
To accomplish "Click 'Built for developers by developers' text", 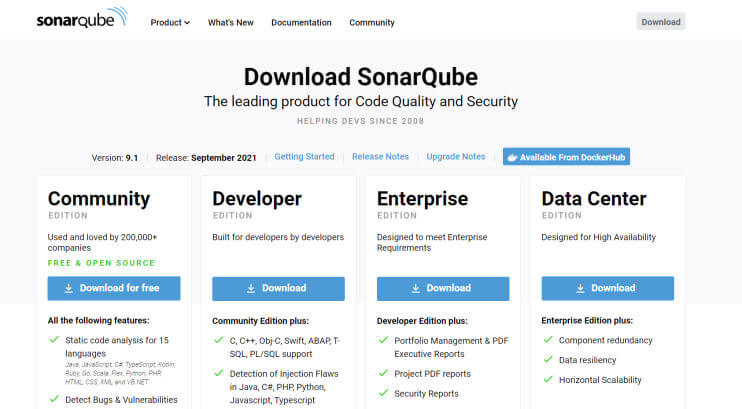I will (278, 237).
